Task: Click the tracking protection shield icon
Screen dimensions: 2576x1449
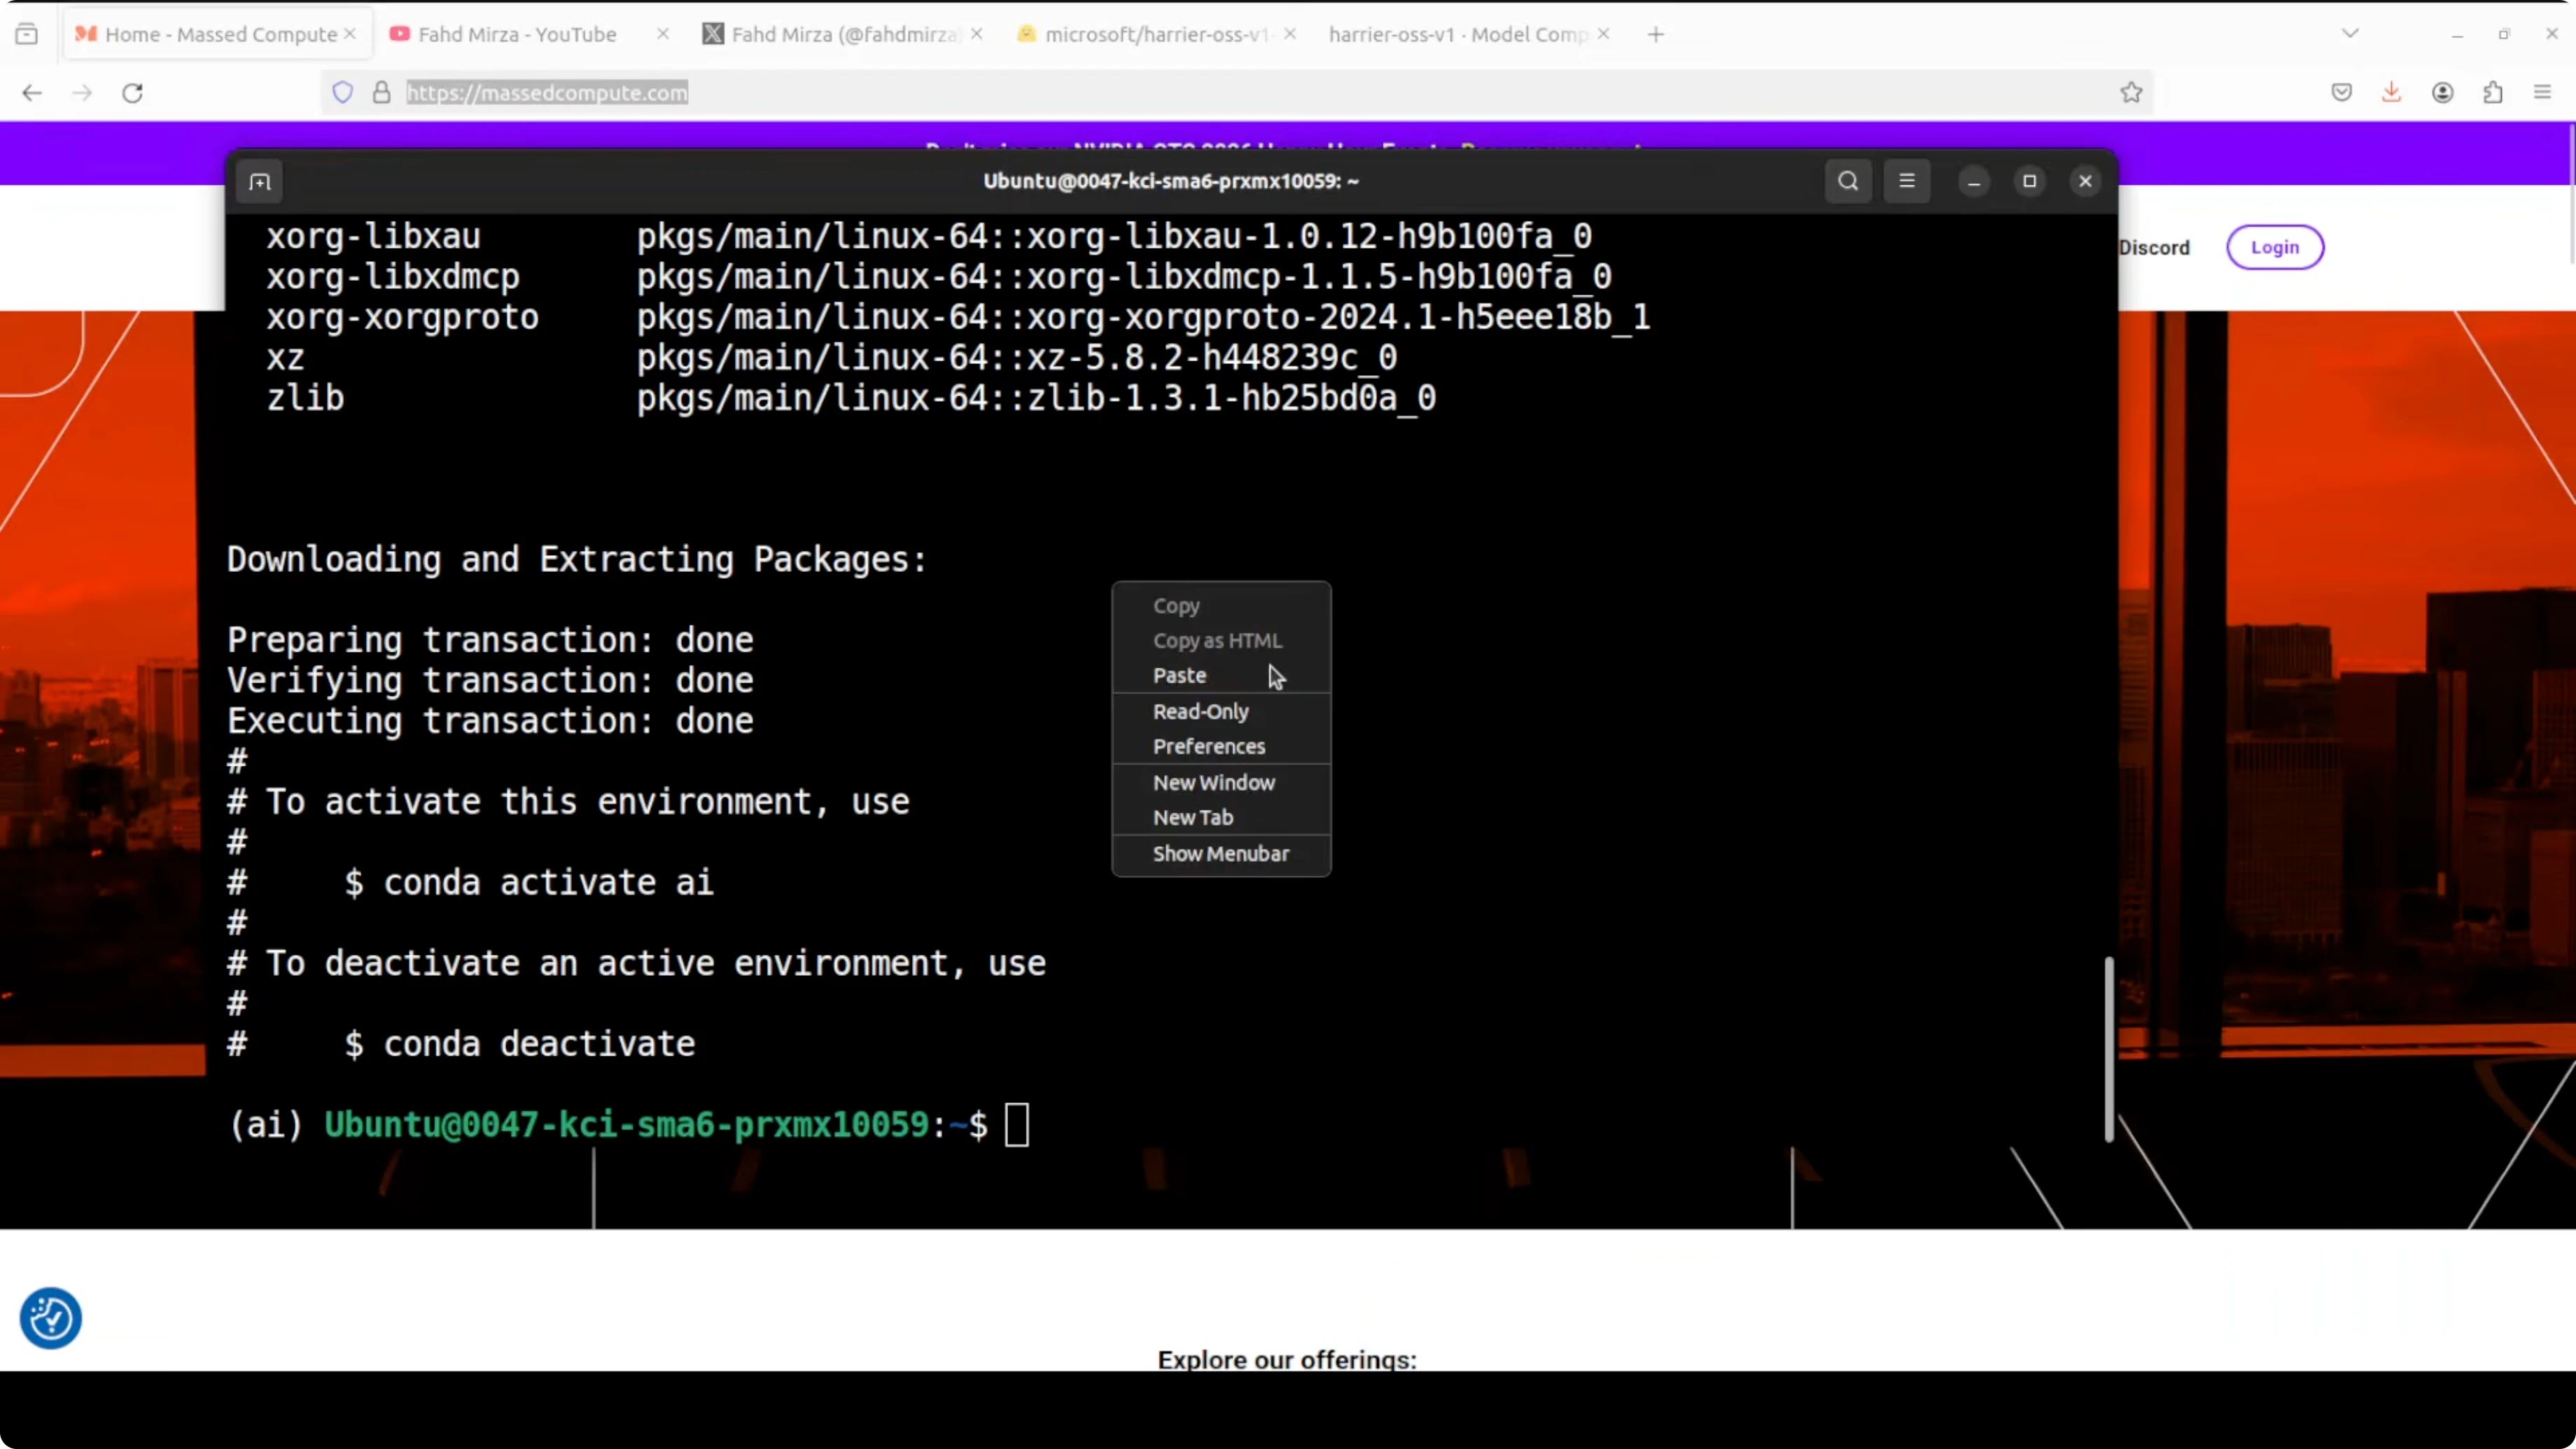Action: (x=343, y=93)
